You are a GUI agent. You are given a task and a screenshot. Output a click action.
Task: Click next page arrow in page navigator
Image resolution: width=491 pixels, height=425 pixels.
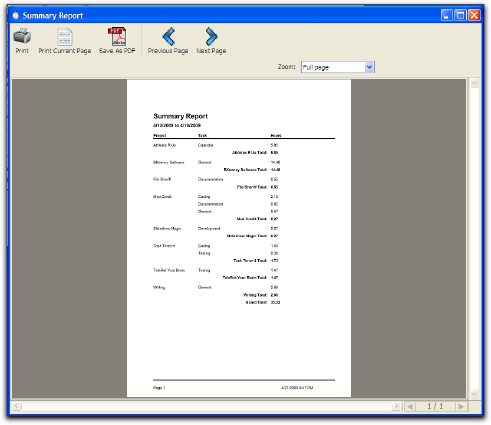click(461, 406)
